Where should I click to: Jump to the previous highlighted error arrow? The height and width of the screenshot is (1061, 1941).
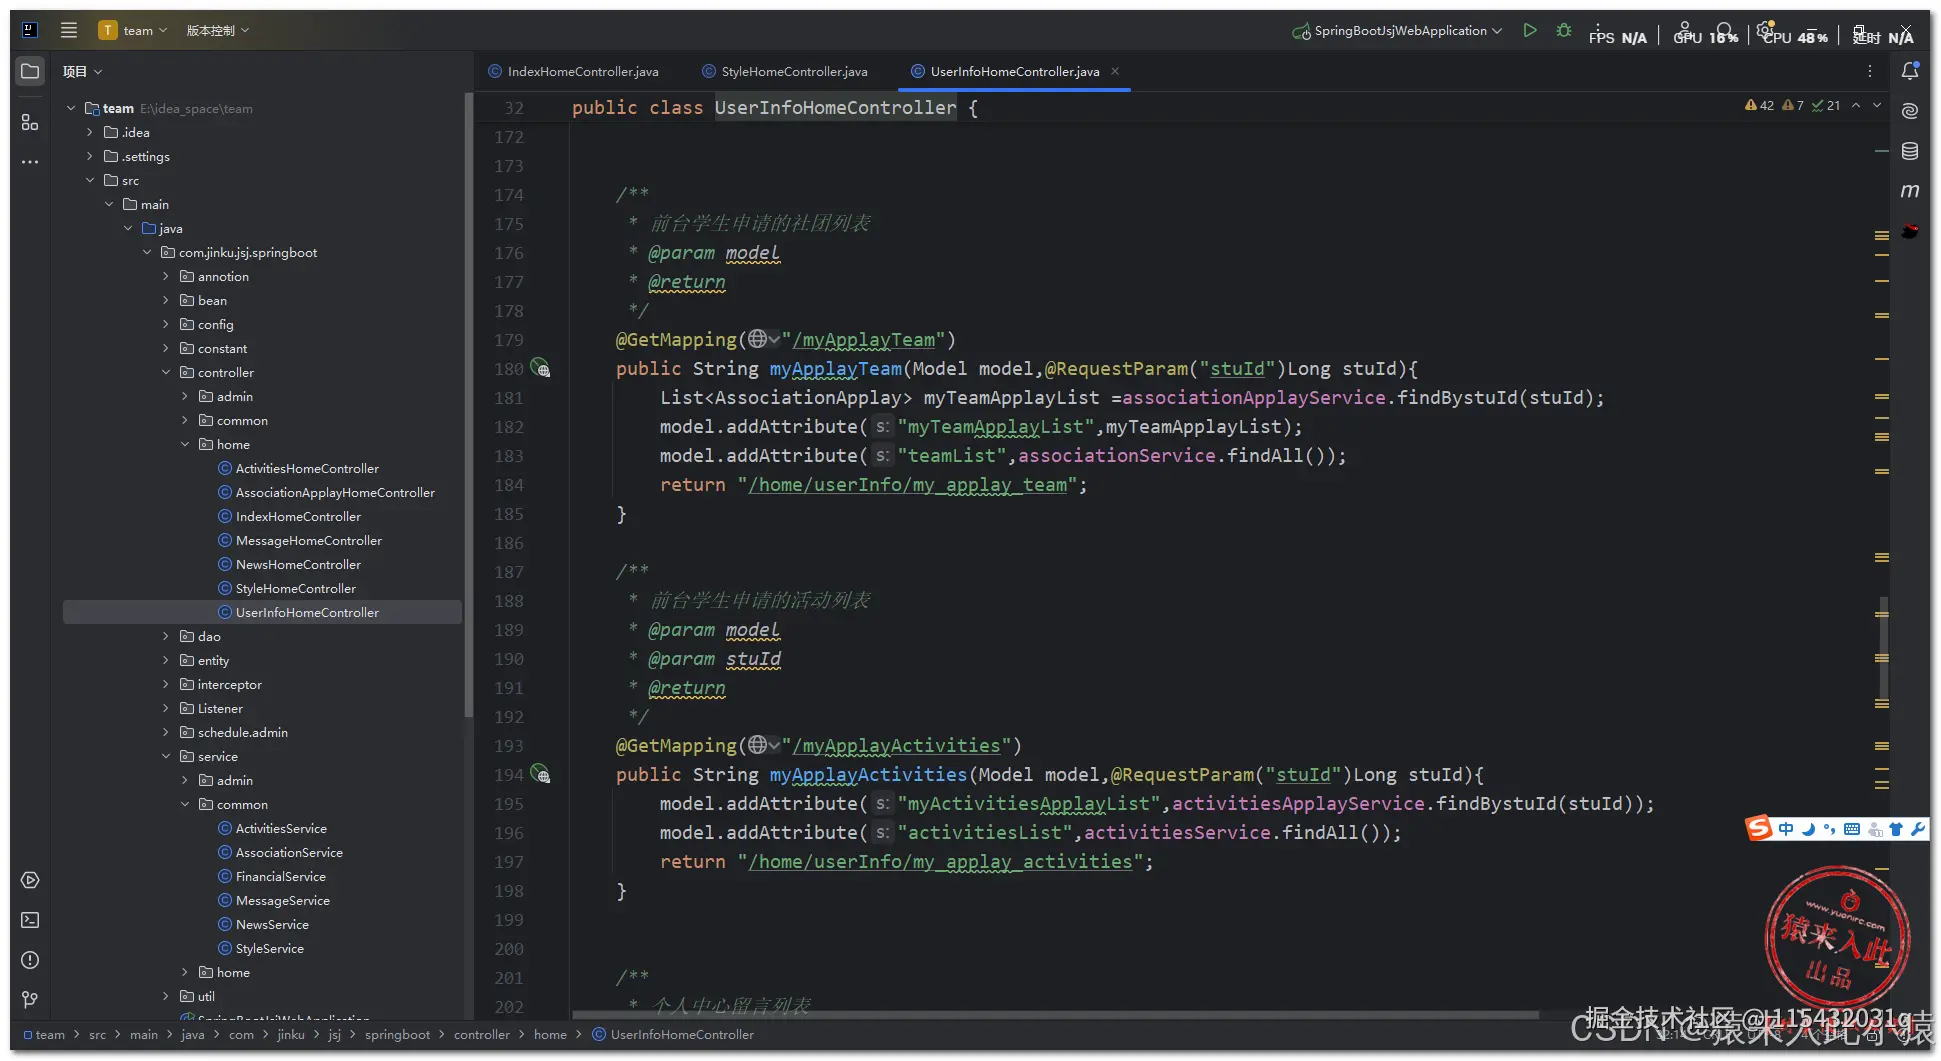[1856, 105]
